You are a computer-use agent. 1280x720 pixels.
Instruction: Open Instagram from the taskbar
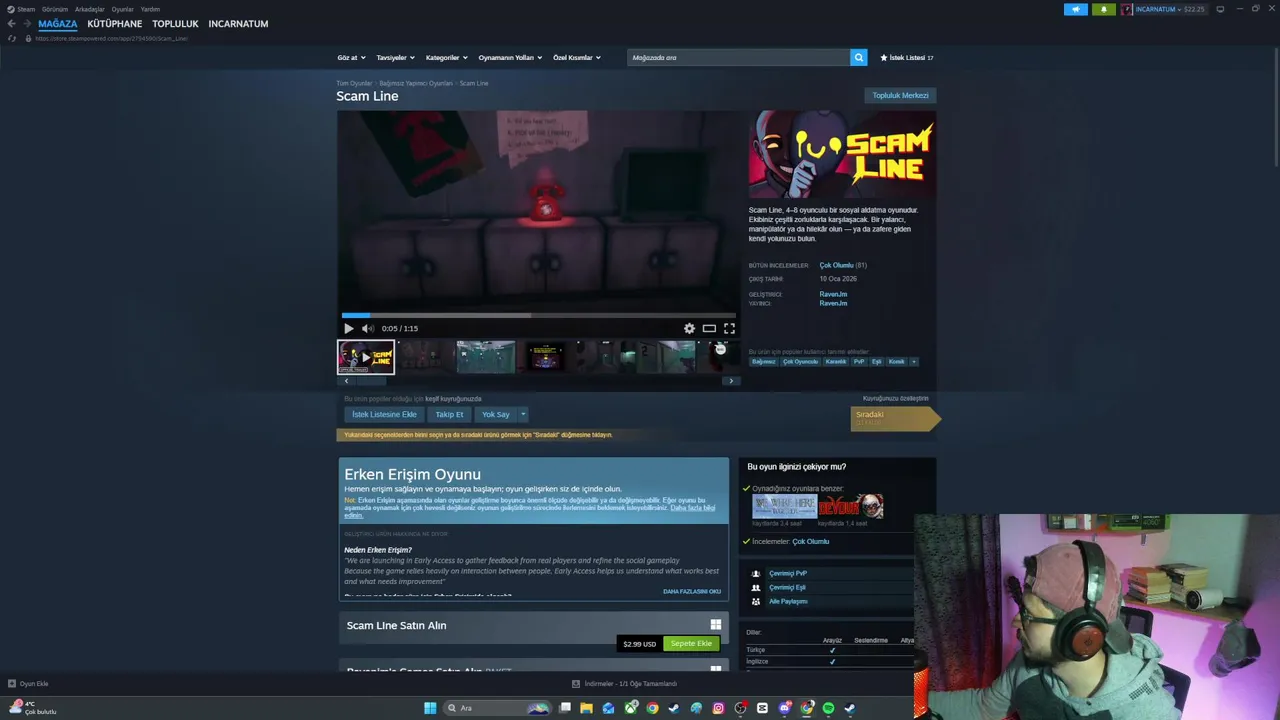pos(718,708)
